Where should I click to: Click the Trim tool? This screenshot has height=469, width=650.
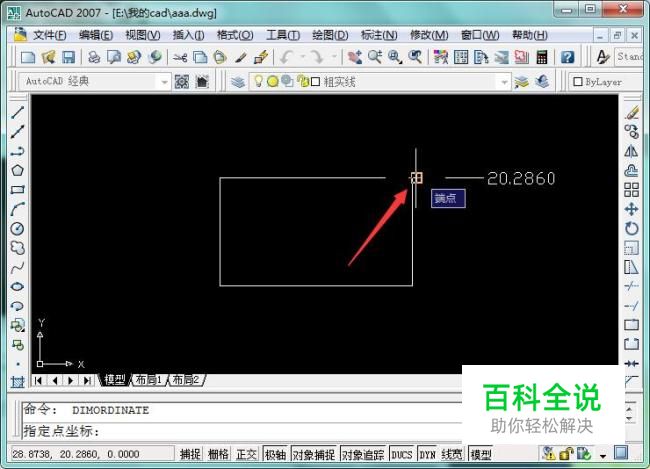[632, 287]
